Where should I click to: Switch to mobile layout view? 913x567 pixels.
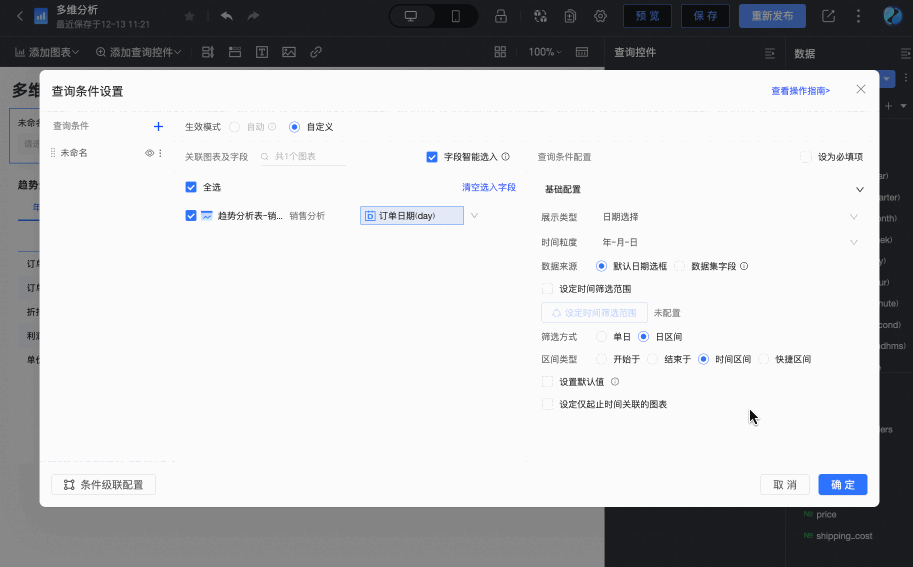tap(456, 16)
